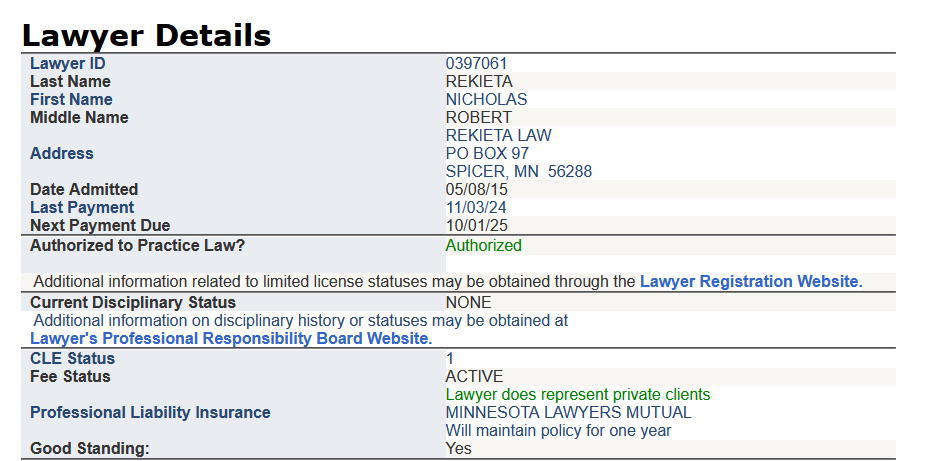Click the CLE Status label
Image resolution: width=928 pixels, height=461 pixels.
73,359
